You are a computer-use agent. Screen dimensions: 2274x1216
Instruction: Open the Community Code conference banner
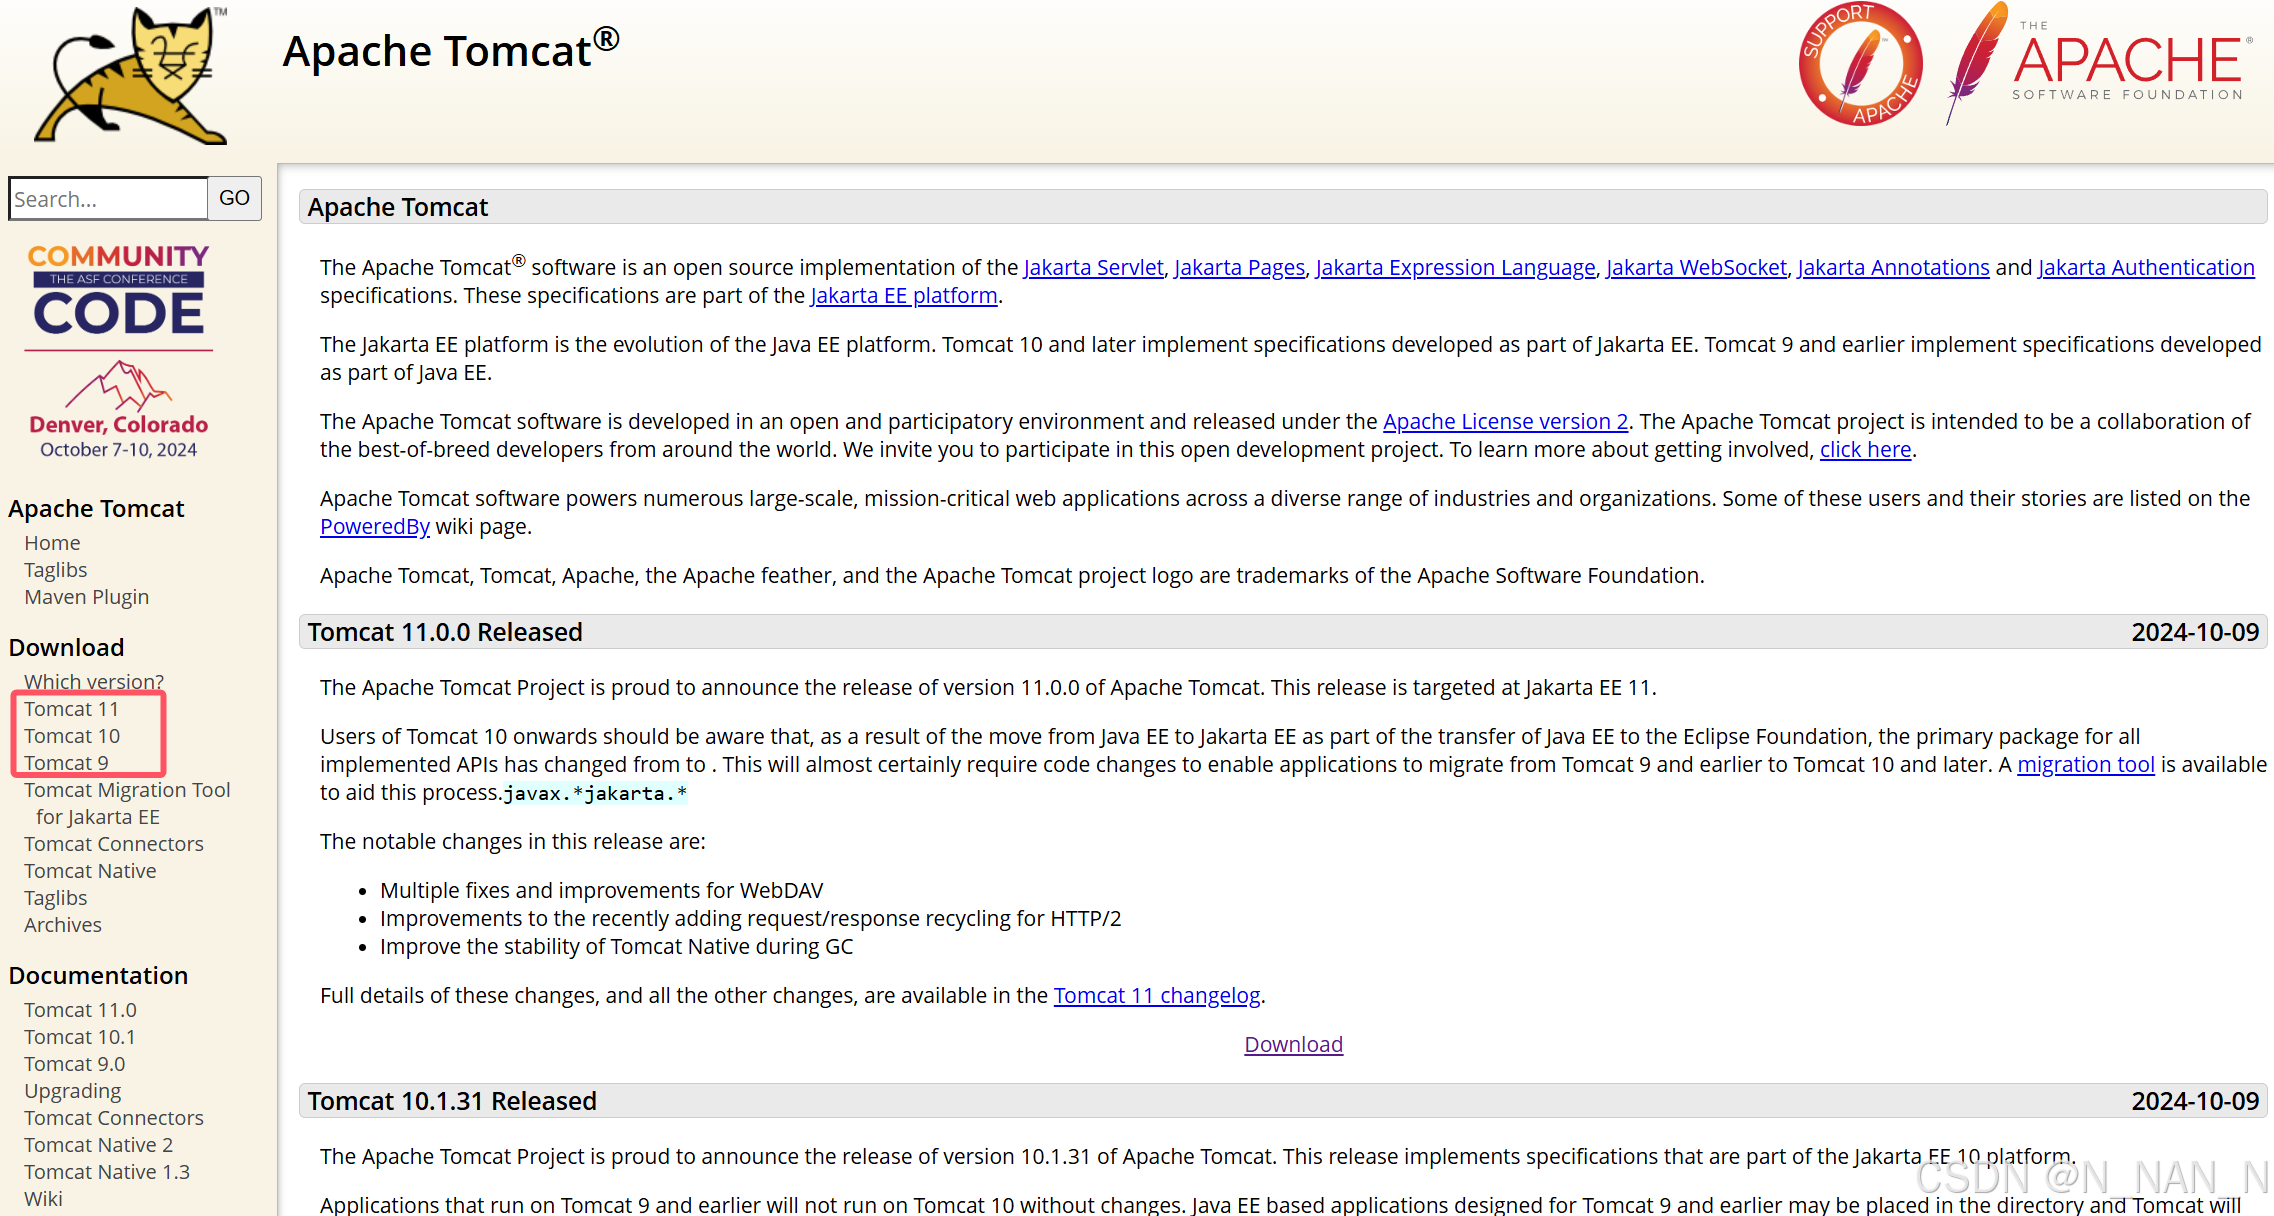119,350
